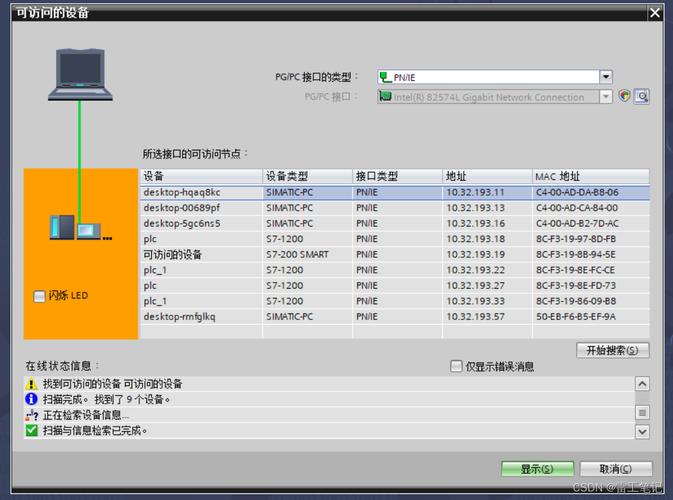Click status scrollbar up arrow

(x=642, y=384)
